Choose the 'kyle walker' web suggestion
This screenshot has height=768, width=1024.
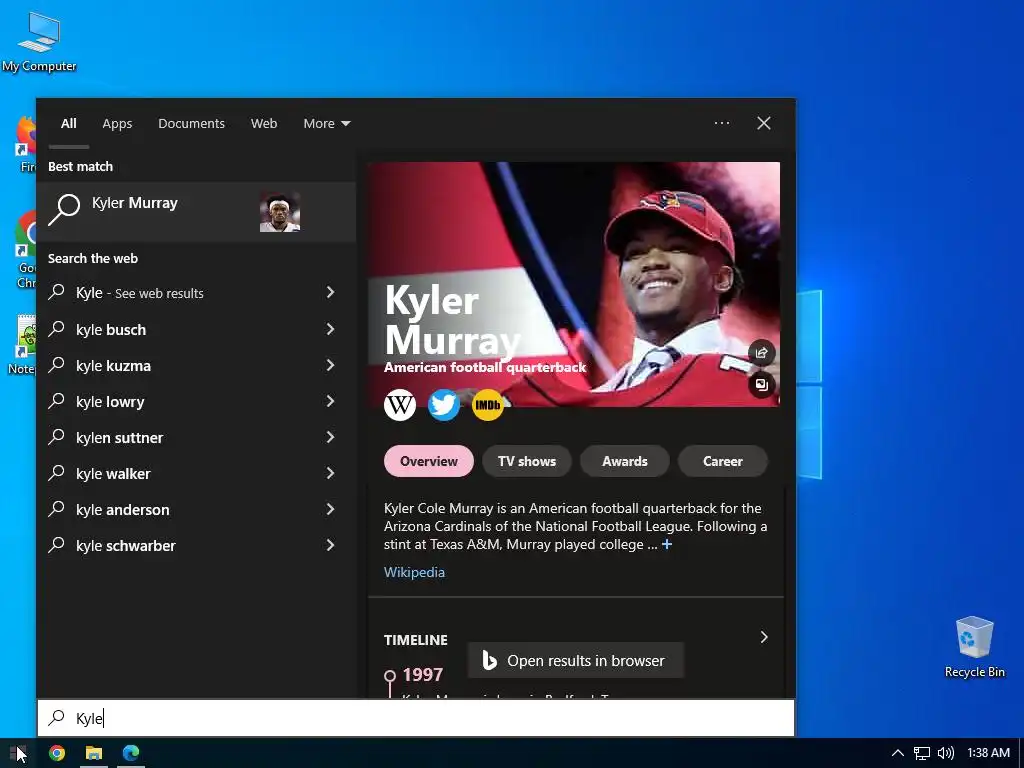(x=196, y=473)
